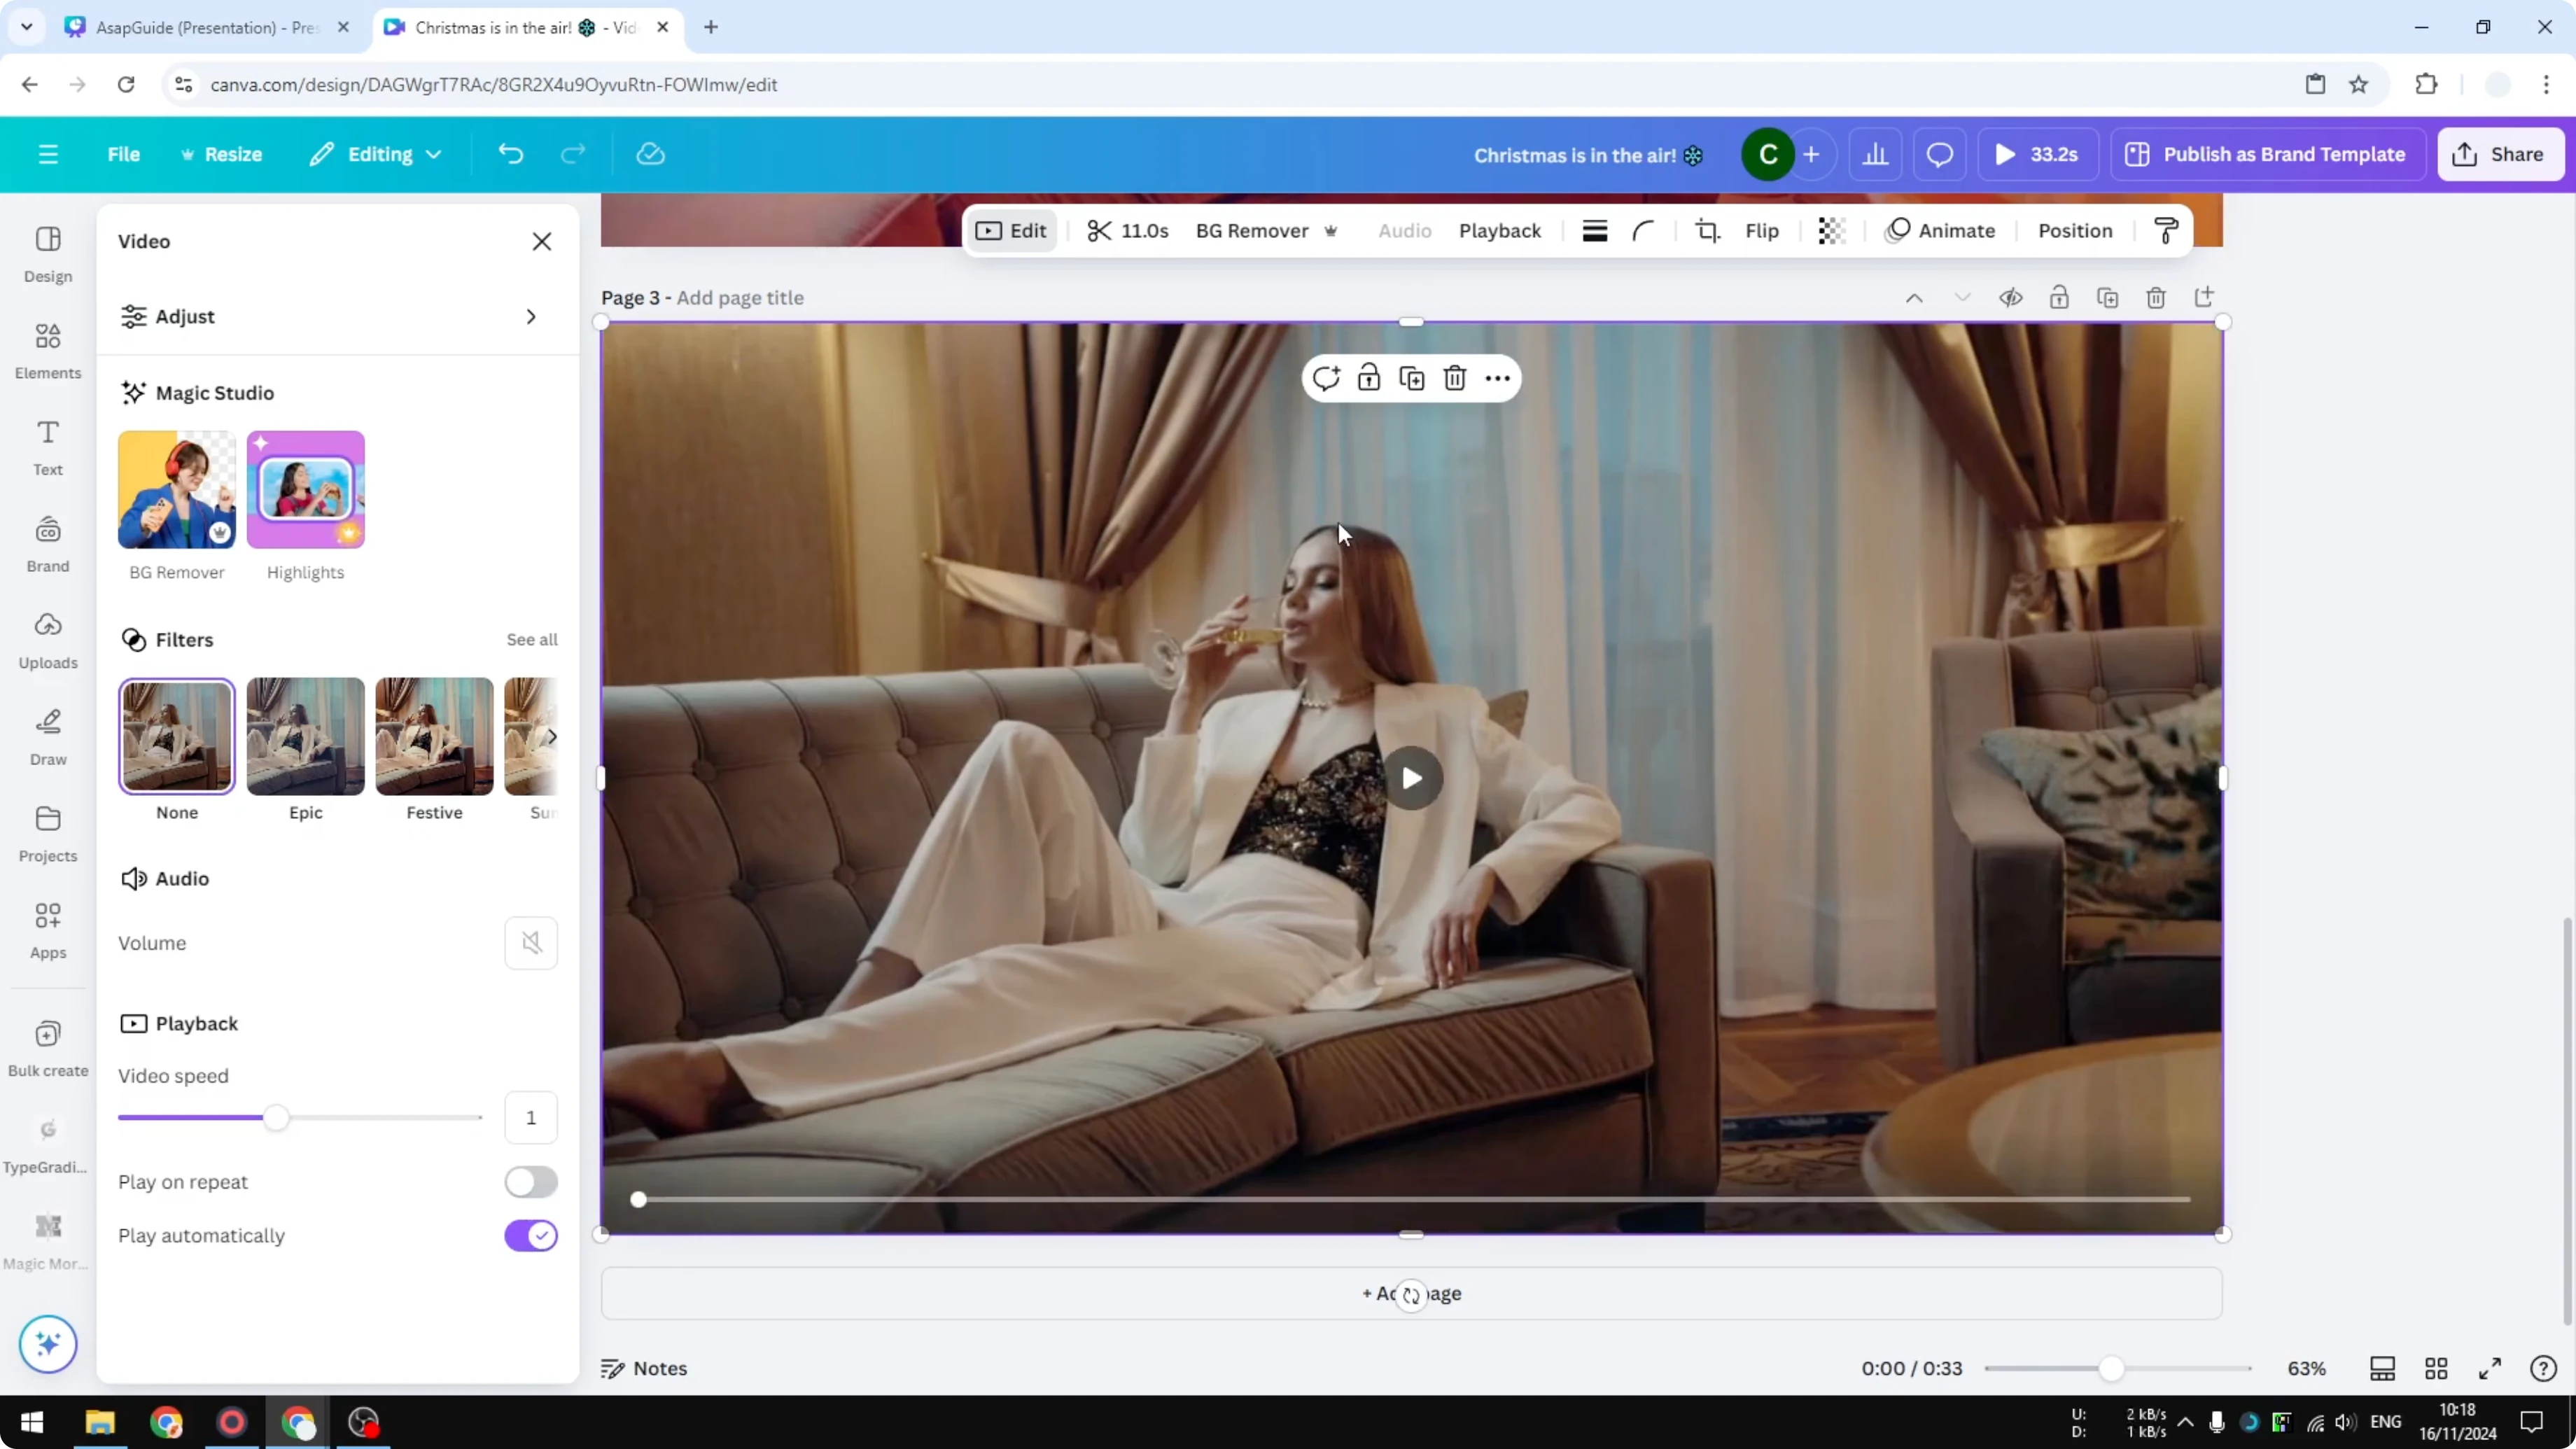Switch to the AsapGuide browser tab
The width and height of the screenshot is (2576, 1449).
click(200, 27)
